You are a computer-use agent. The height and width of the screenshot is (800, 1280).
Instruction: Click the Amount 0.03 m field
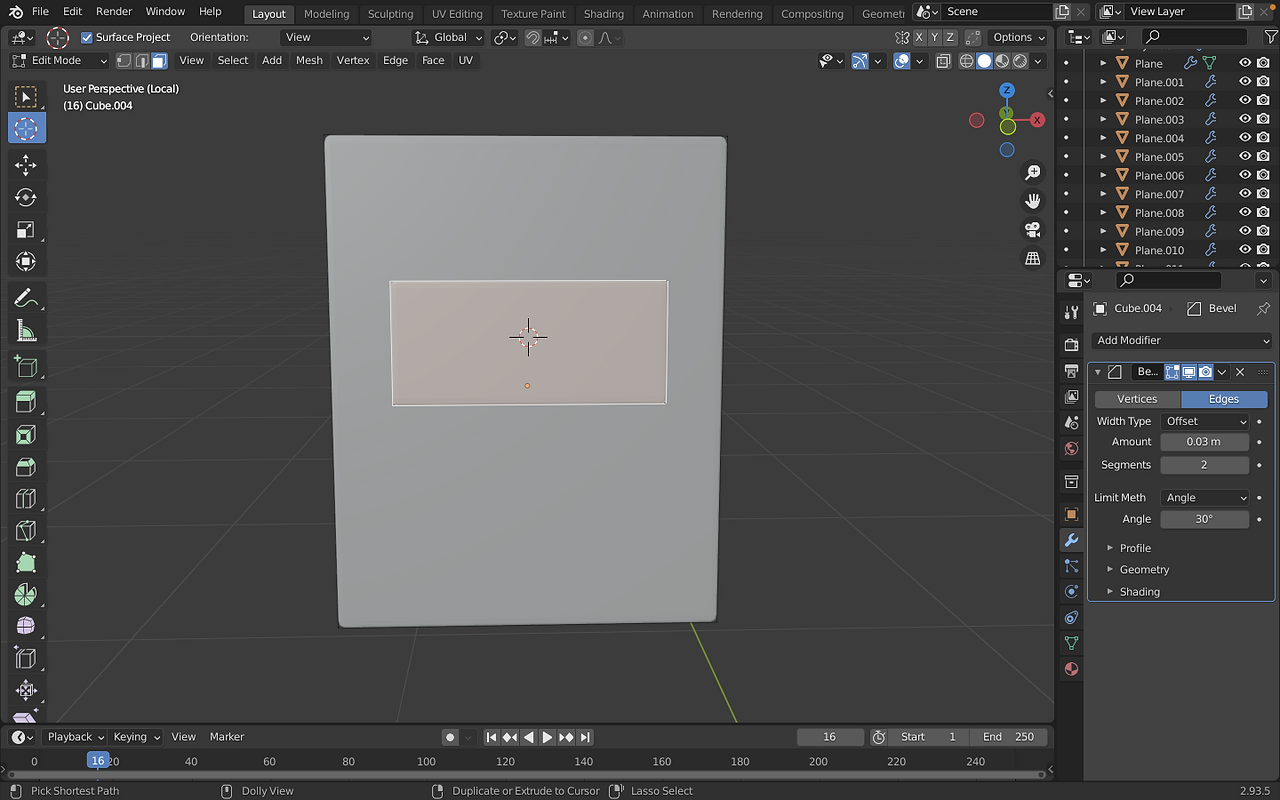pos(1205,441)
